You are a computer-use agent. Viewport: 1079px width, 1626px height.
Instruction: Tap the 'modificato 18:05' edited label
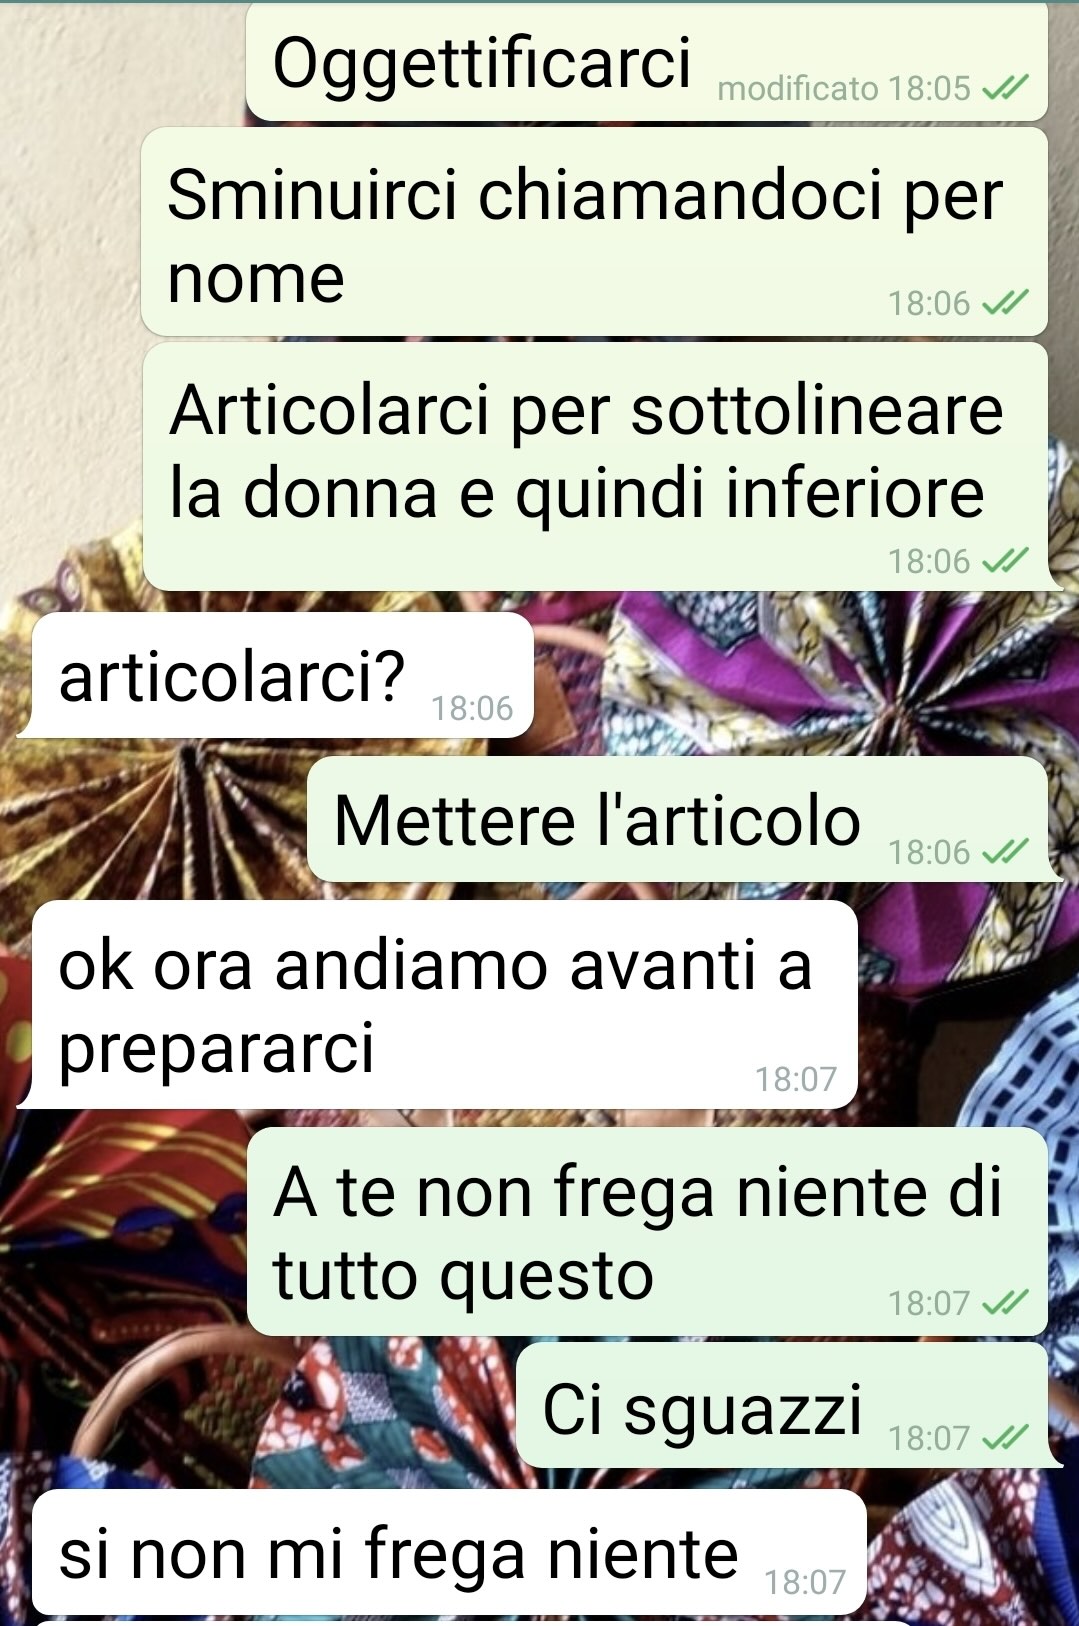click(x=844, y=89)
